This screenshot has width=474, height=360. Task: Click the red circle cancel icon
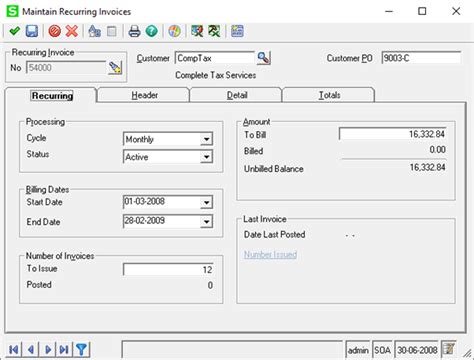pos(55,31)
